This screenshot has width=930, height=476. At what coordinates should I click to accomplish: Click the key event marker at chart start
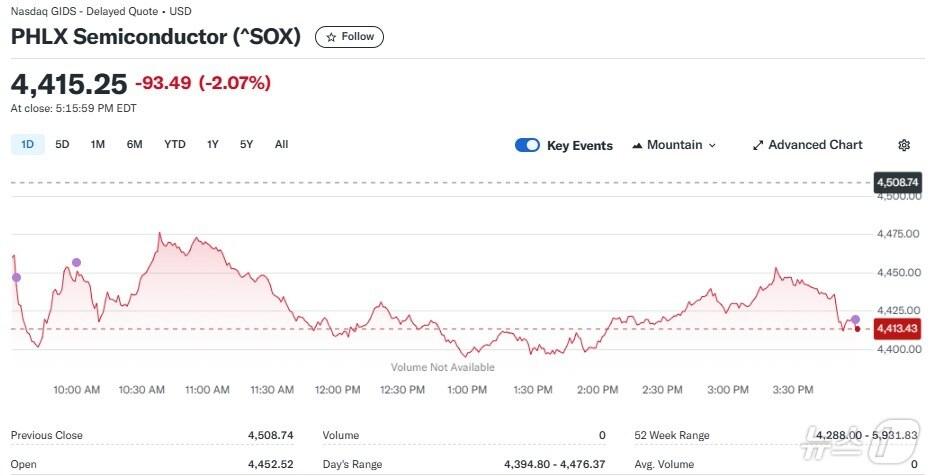[15, 277]
